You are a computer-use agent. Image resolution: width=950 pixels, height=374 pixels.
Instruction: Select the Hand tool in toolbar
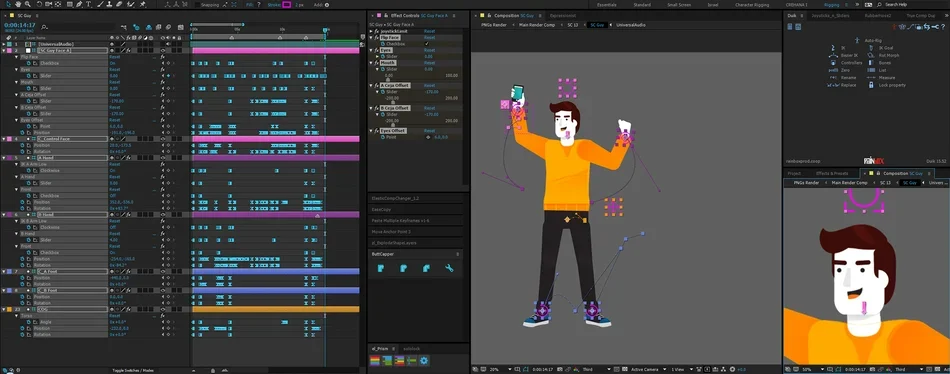[x=18, y=4]
